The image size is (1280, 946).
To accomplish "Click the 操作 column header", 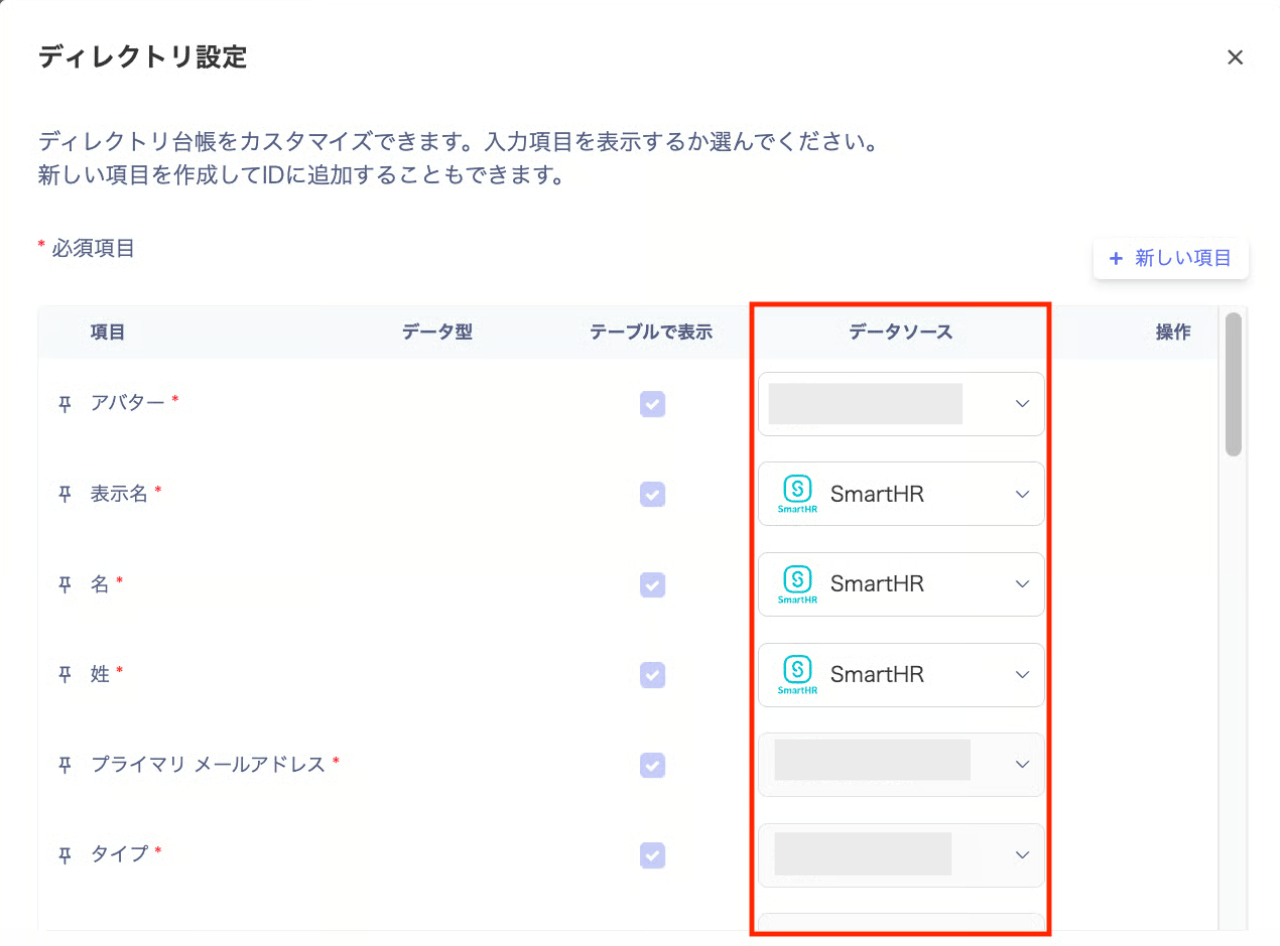I will [x=1173, y=333].
